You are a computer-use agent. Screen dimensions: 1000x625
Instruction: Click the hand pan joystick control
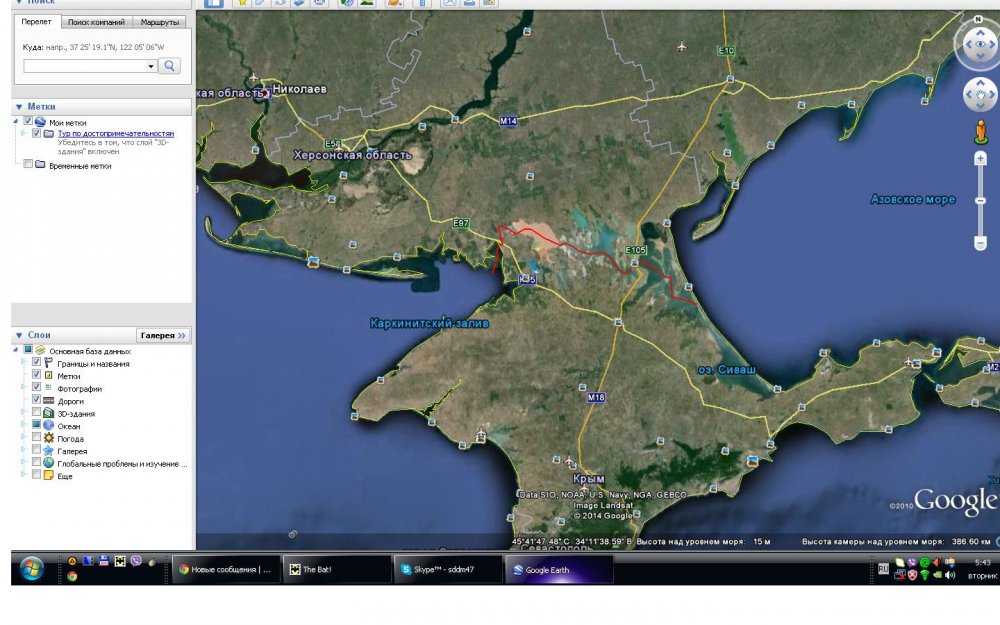(979, 96)
